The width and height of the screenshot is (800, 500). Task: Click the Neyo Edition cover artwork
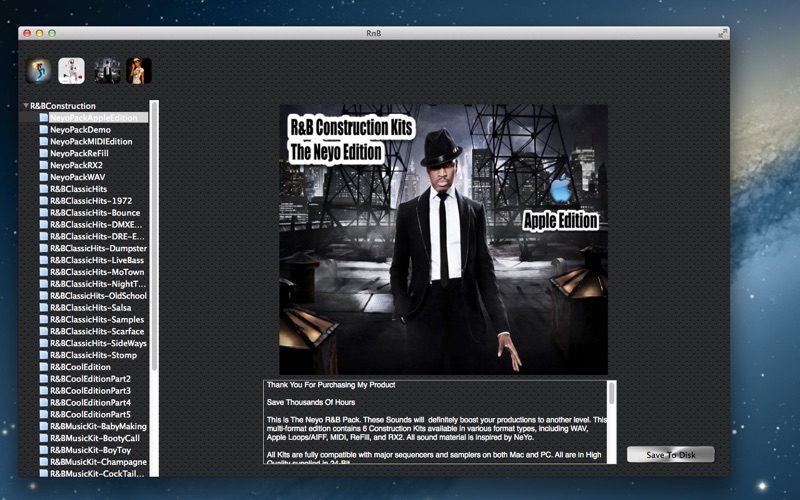coord(443,239)
